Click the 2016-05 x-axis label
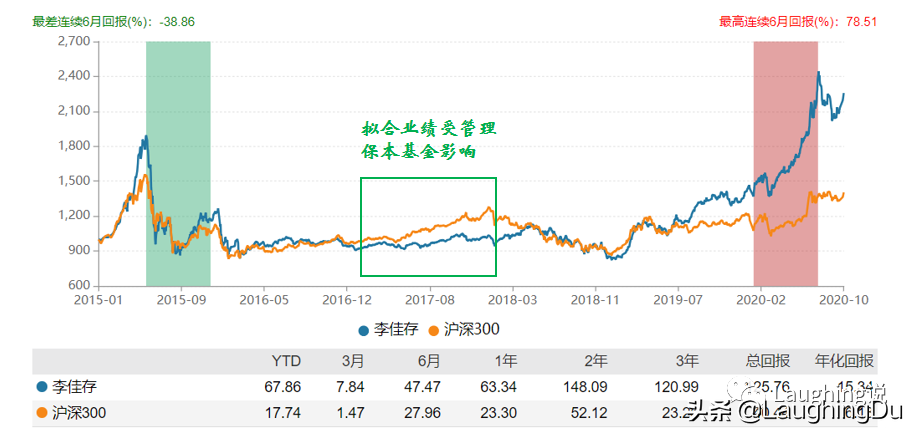Viewport: 917px width, 436px height. 264,299
